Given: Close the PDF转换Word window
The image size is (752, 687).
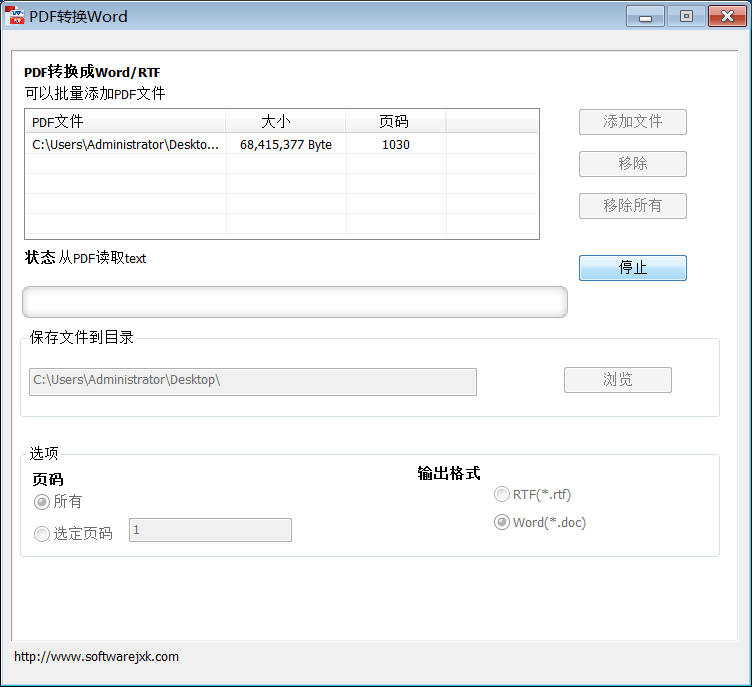Looking at the screenshot, I should point(727,16).
